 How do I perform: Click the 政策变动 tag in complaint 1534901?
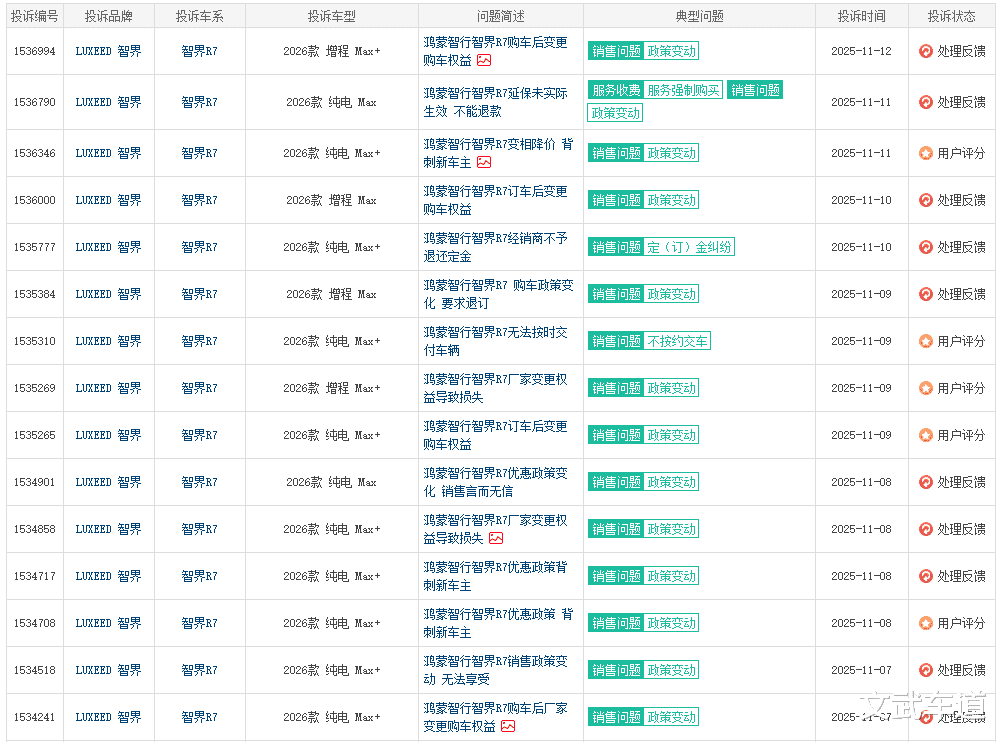(671, 482)
